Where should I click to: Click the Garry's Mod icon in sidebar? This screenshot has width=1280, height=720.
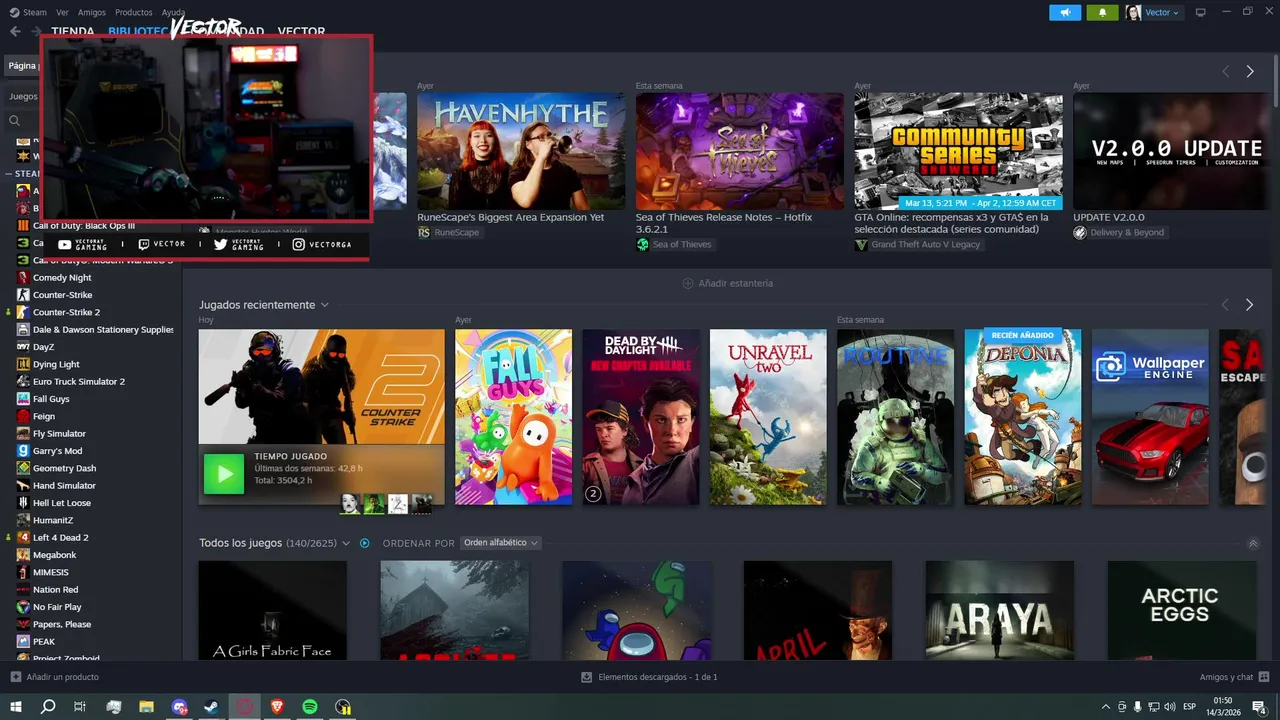[23, 451]
